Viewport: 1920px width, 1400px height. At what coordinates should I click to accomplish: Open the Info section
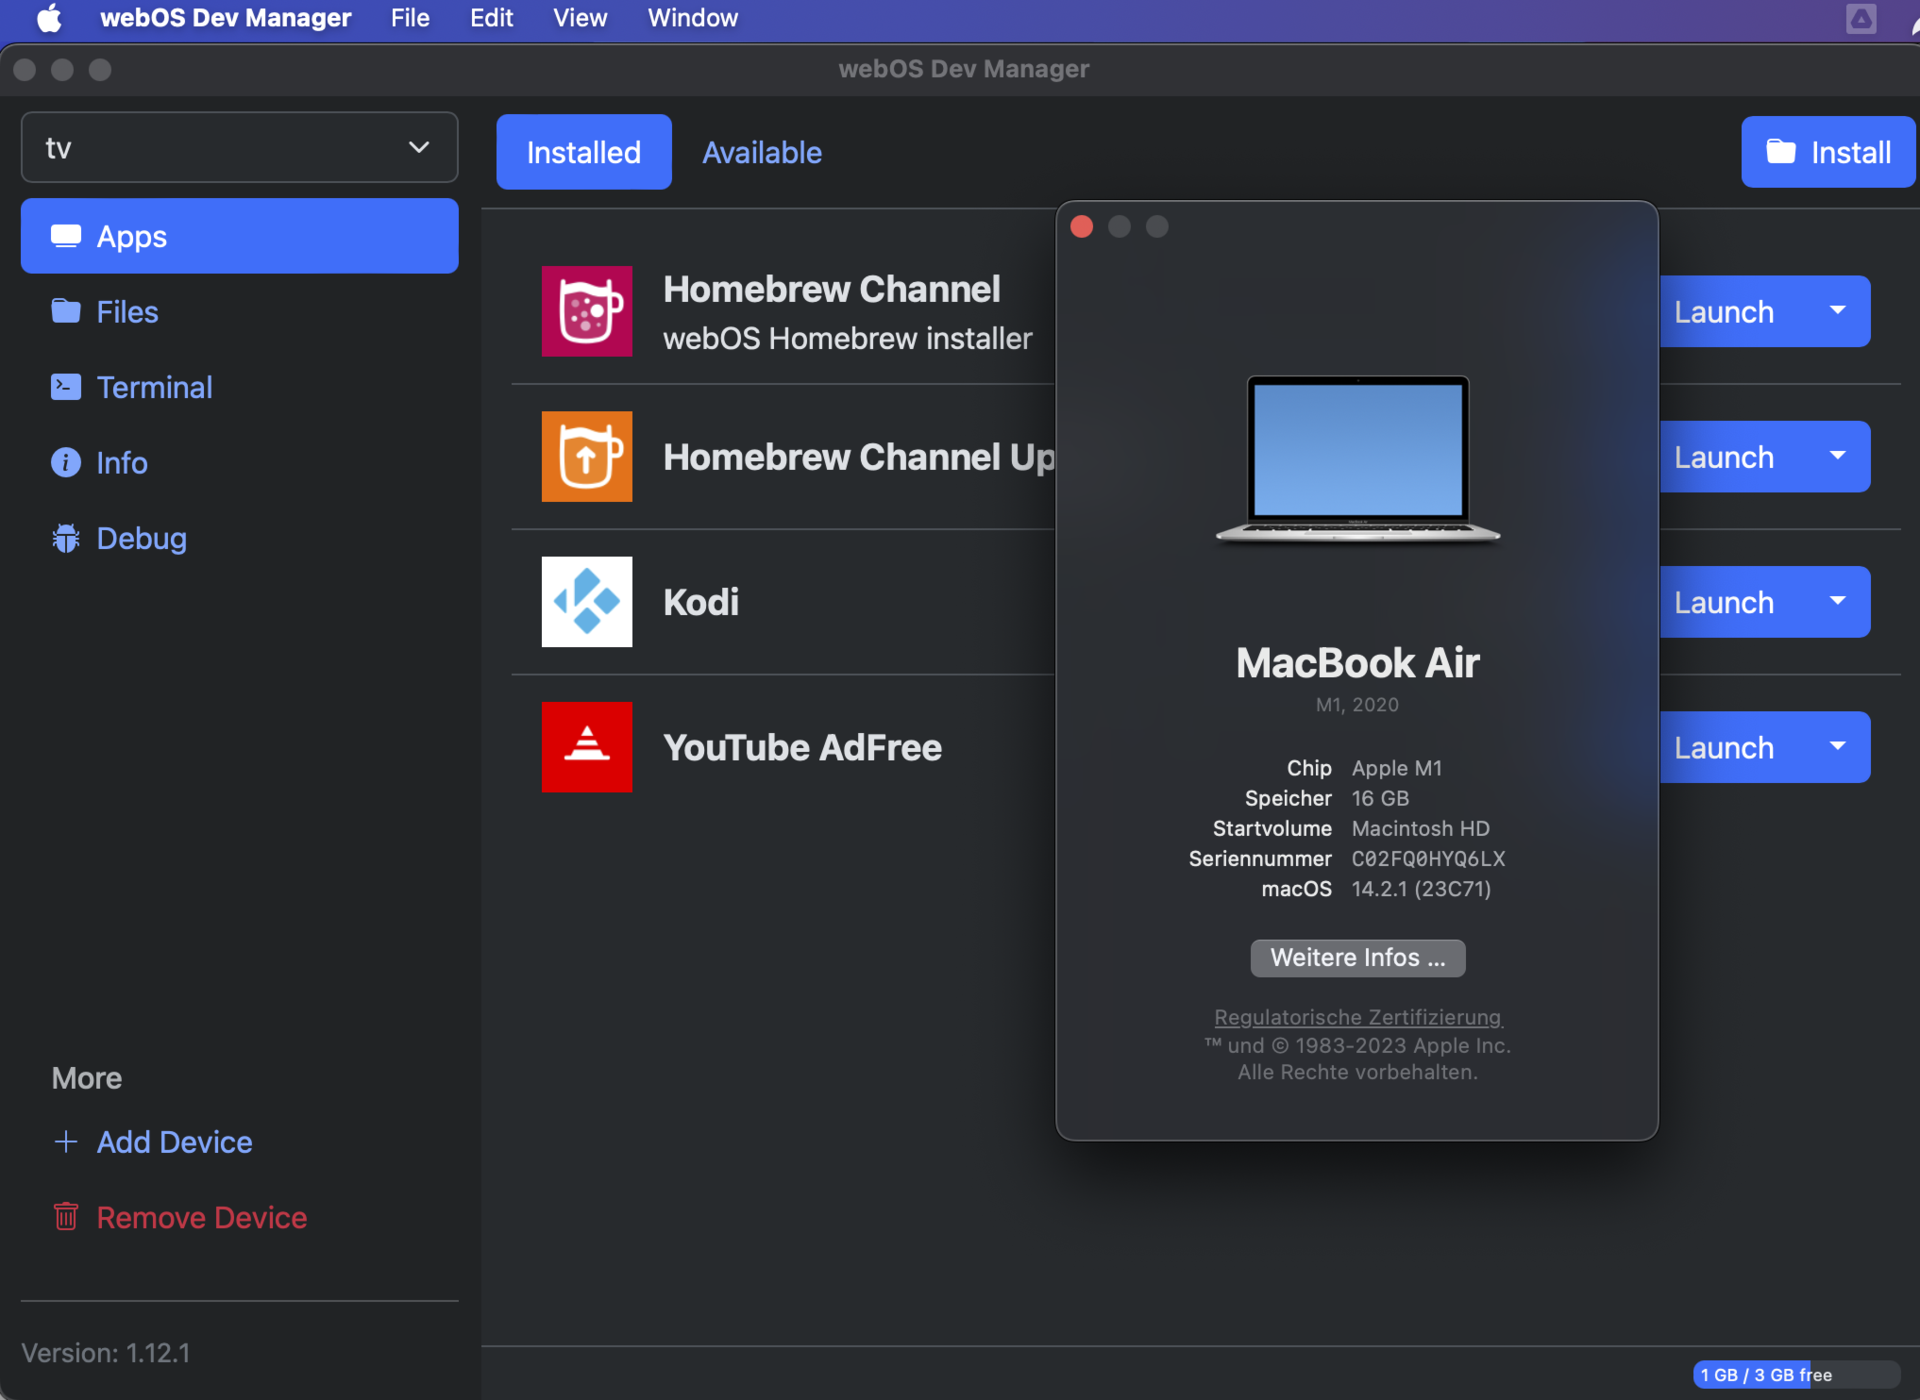[121, 463]
